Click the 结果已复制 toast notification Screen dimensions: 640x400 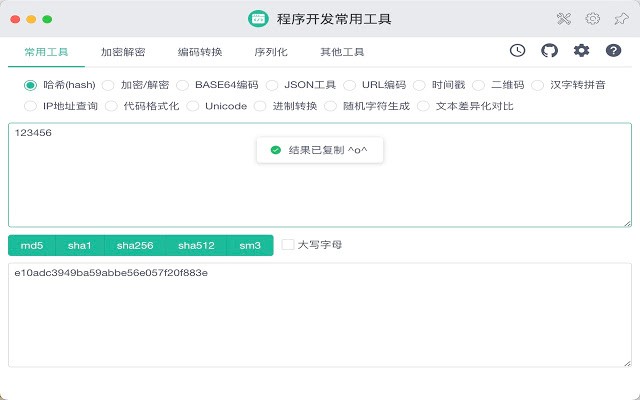pyautogui.click(x=320, y=150)
